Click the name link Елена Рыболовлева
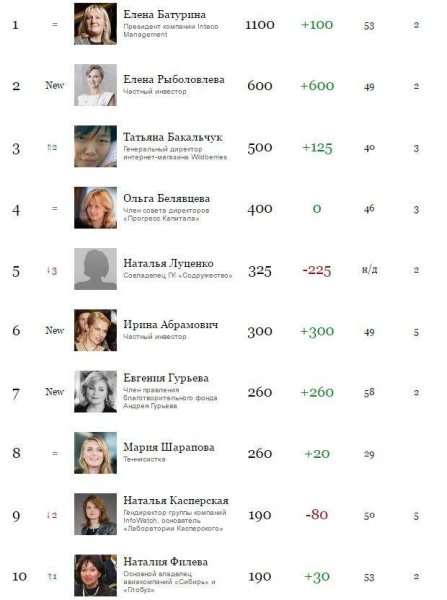Screen dimensions: 447x600 point(174,80)
